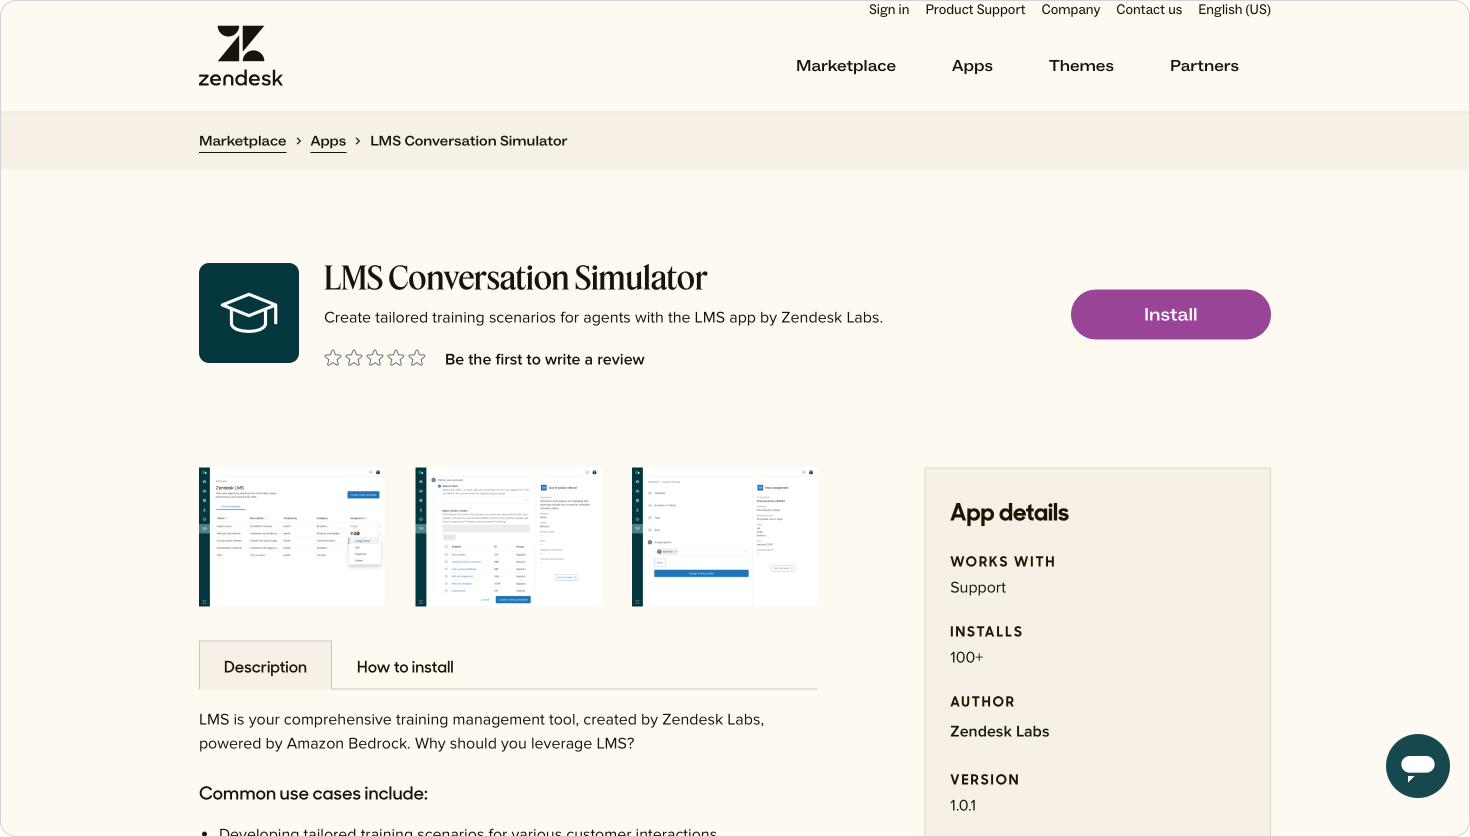Install the LMS Conversation Simulator app
Viewport: 1470px width, 837px height.
pos(1170,314)
